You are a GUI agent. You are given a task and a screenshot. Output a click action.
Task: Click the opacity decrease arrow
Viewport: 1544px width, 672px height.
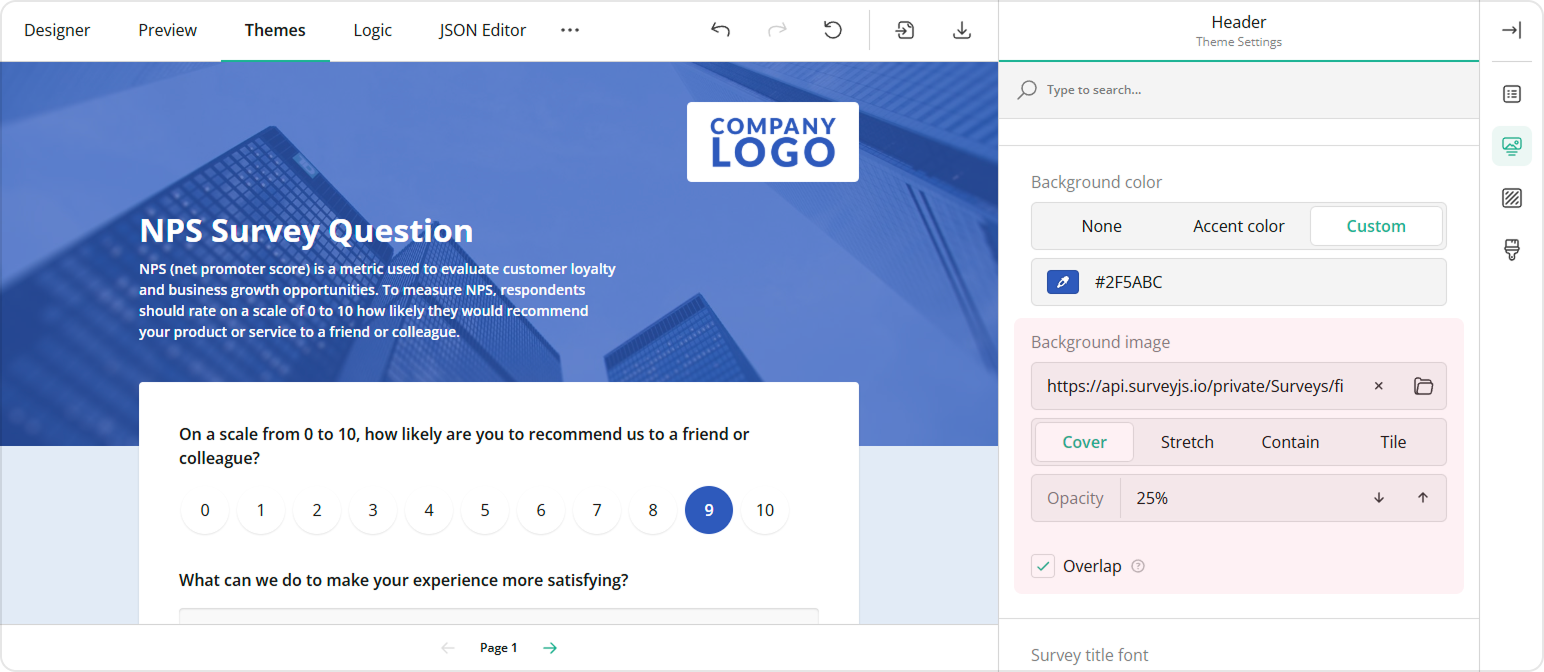tap(1379, 497)
